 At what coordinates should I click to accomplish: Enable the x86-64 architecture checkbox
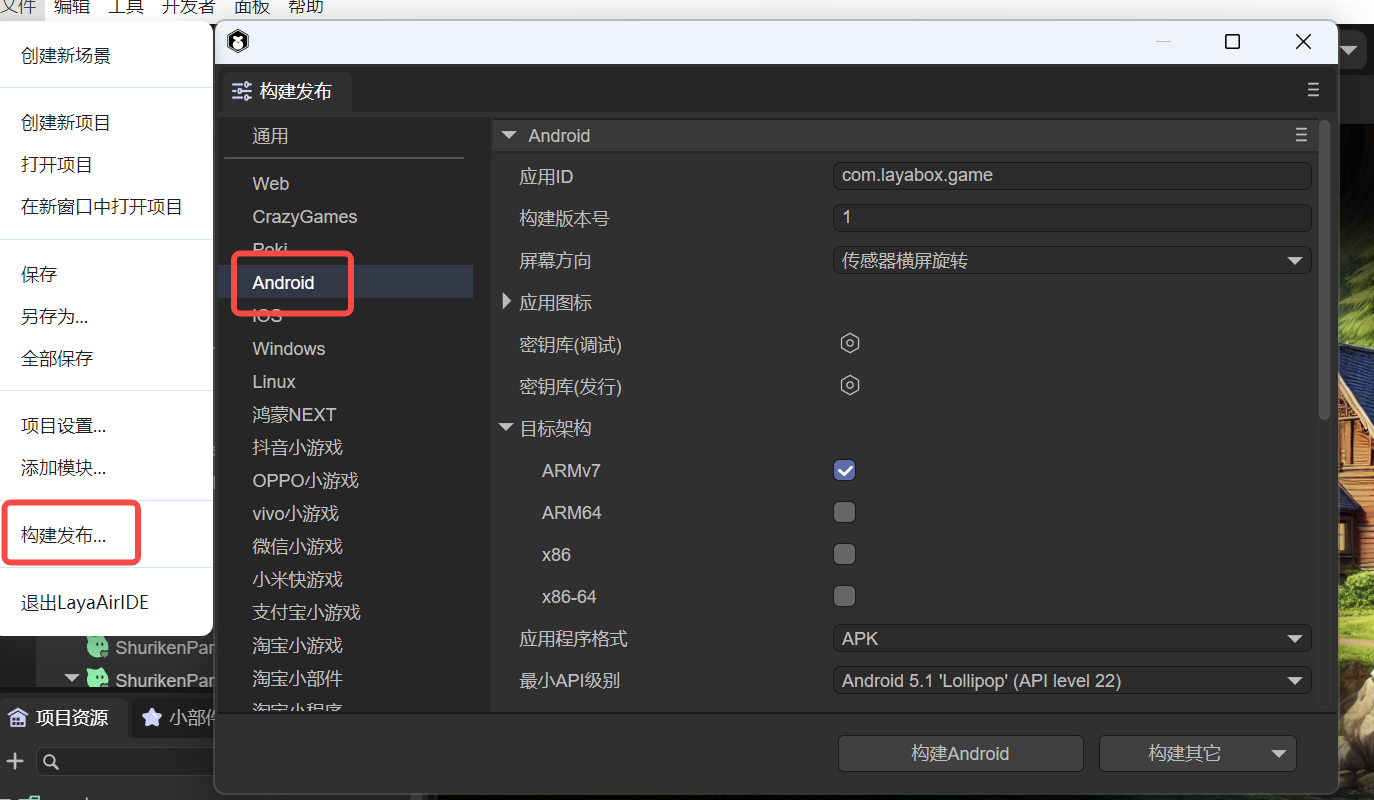[x=844, y=597]
